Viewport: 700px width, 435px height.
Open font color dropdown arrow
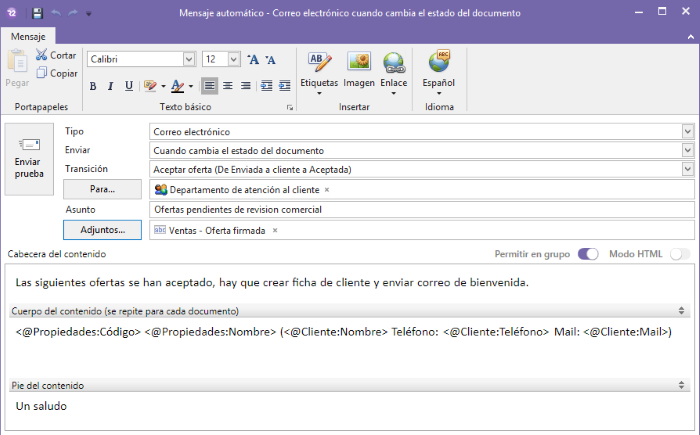(x=191, y=86)
